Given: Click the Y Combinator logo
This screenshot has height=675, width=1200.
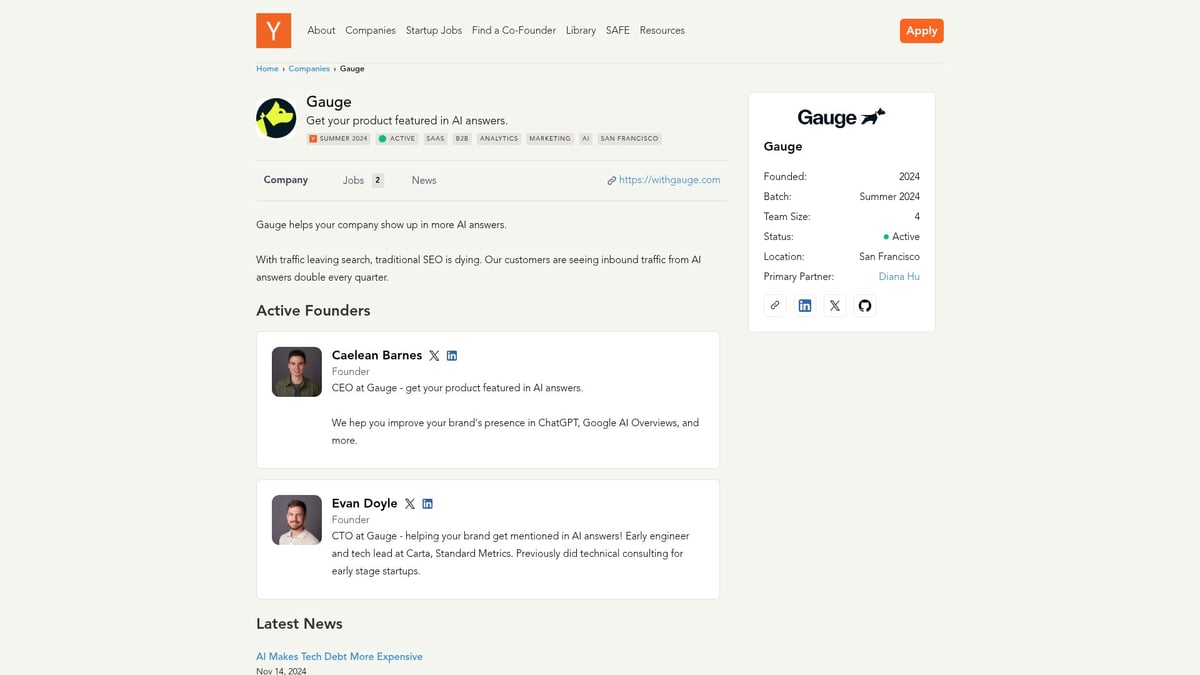Looking at the screenshot, I should click(x=273, y=30).
